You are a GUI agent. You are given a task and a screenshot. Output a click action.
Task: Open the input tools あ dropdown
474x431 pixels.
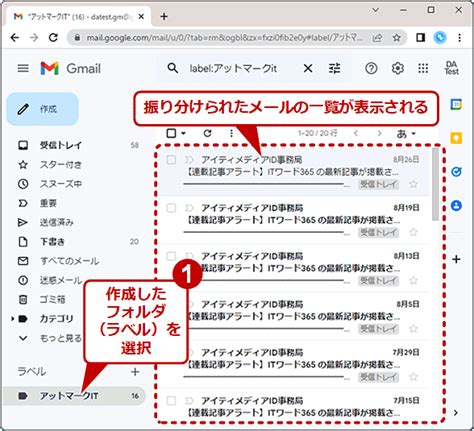tap(406, 133)
